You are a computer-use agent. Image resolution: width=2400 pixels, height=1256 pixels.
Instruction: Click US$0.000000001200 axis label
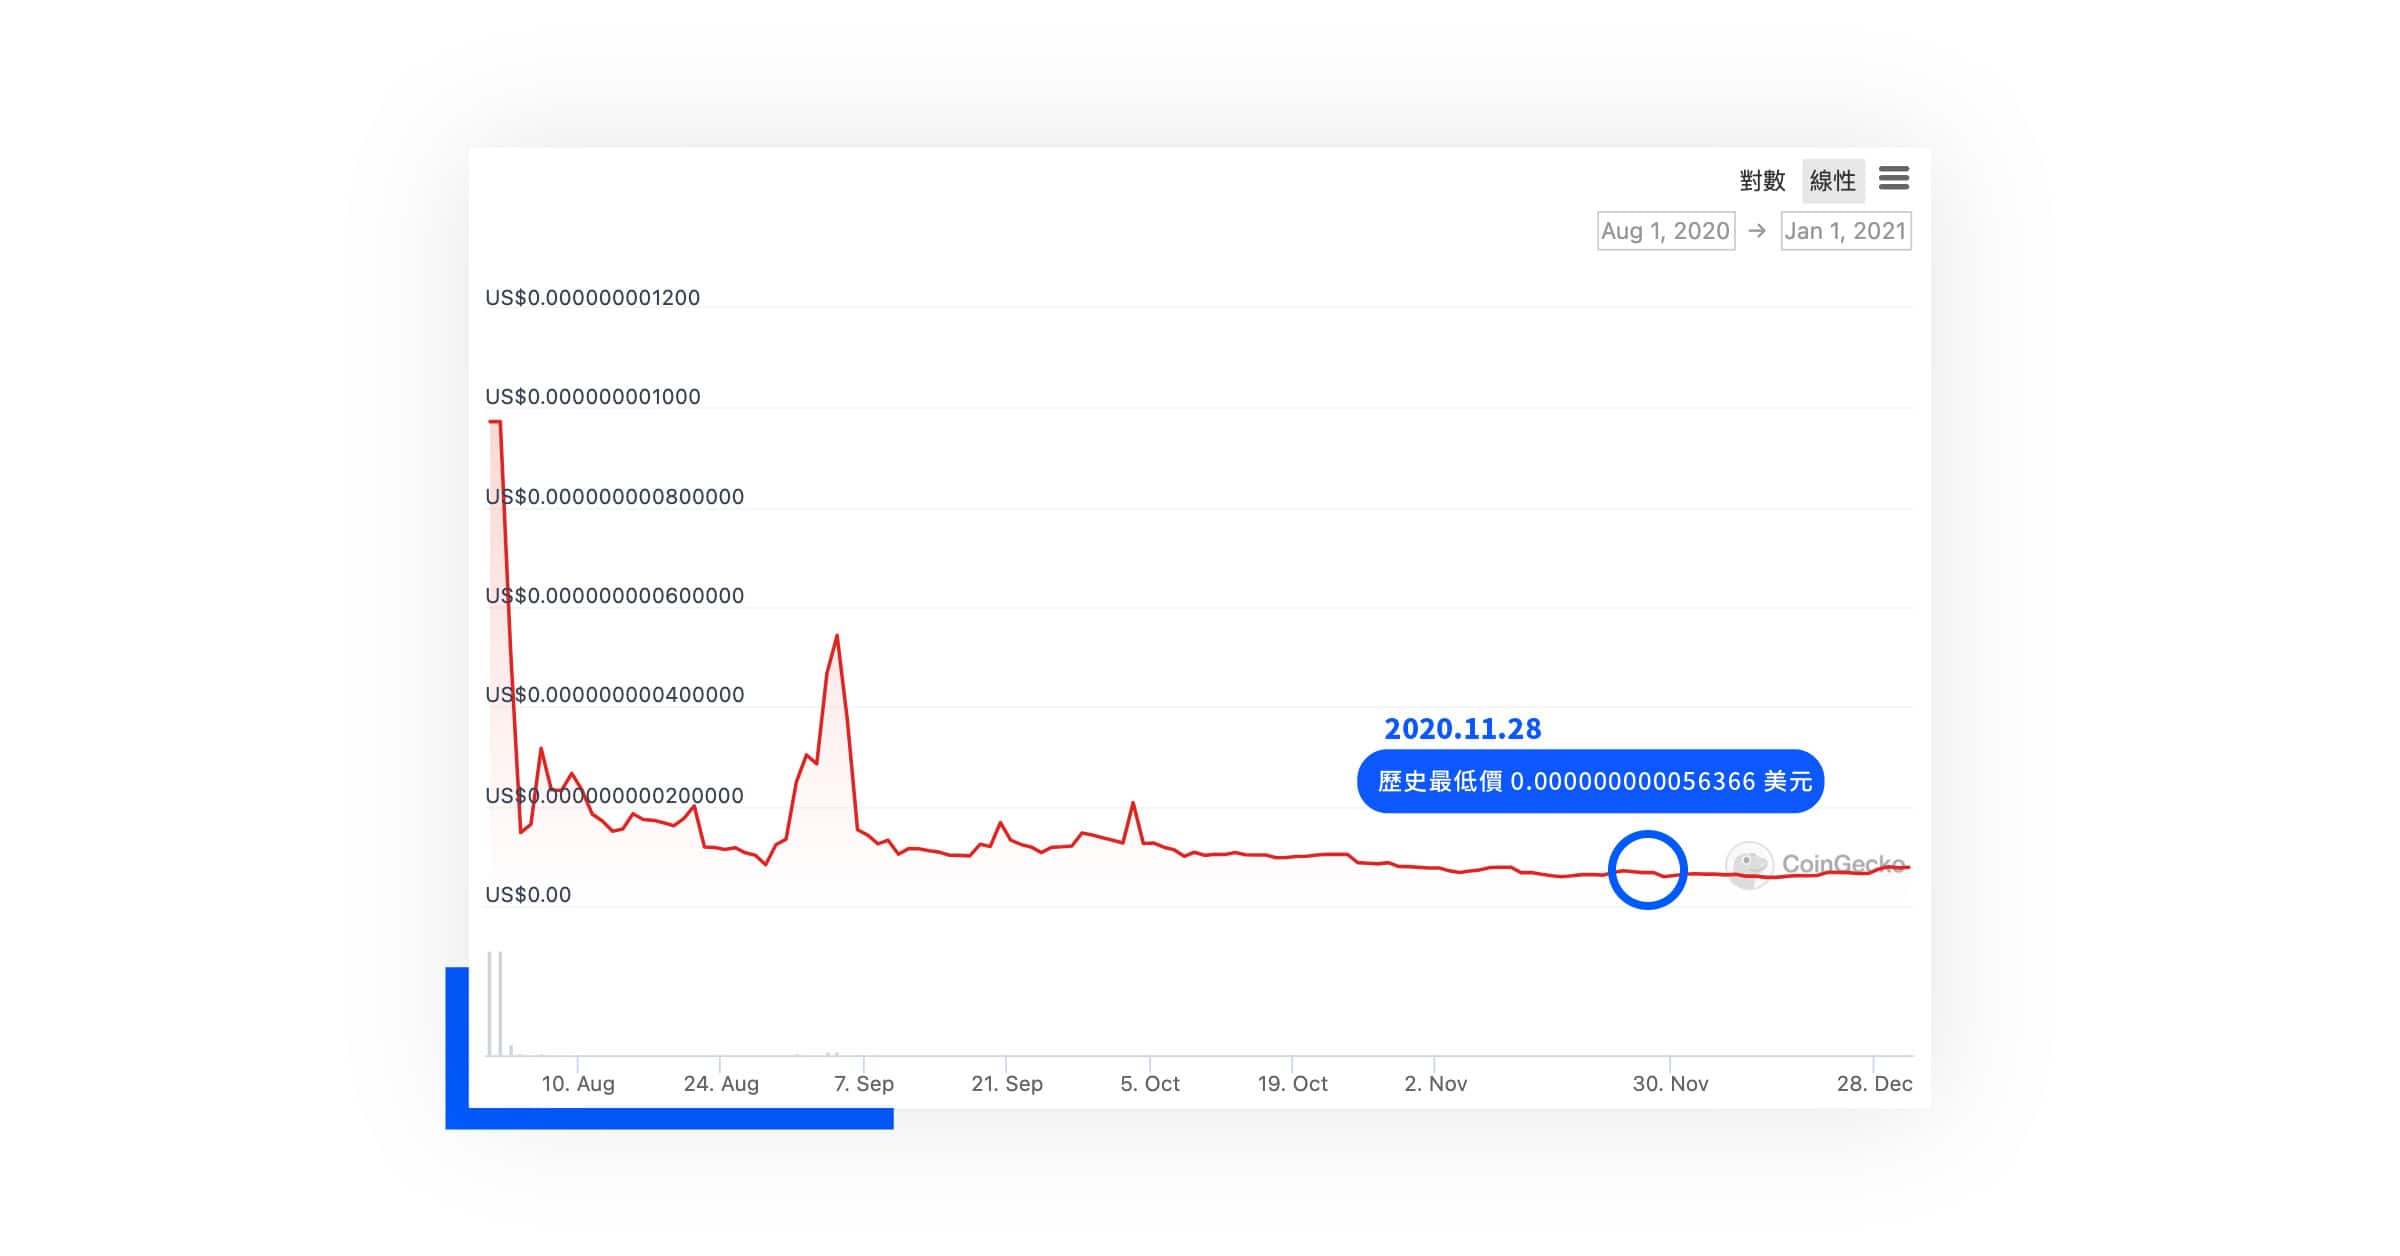click(592, 298)
